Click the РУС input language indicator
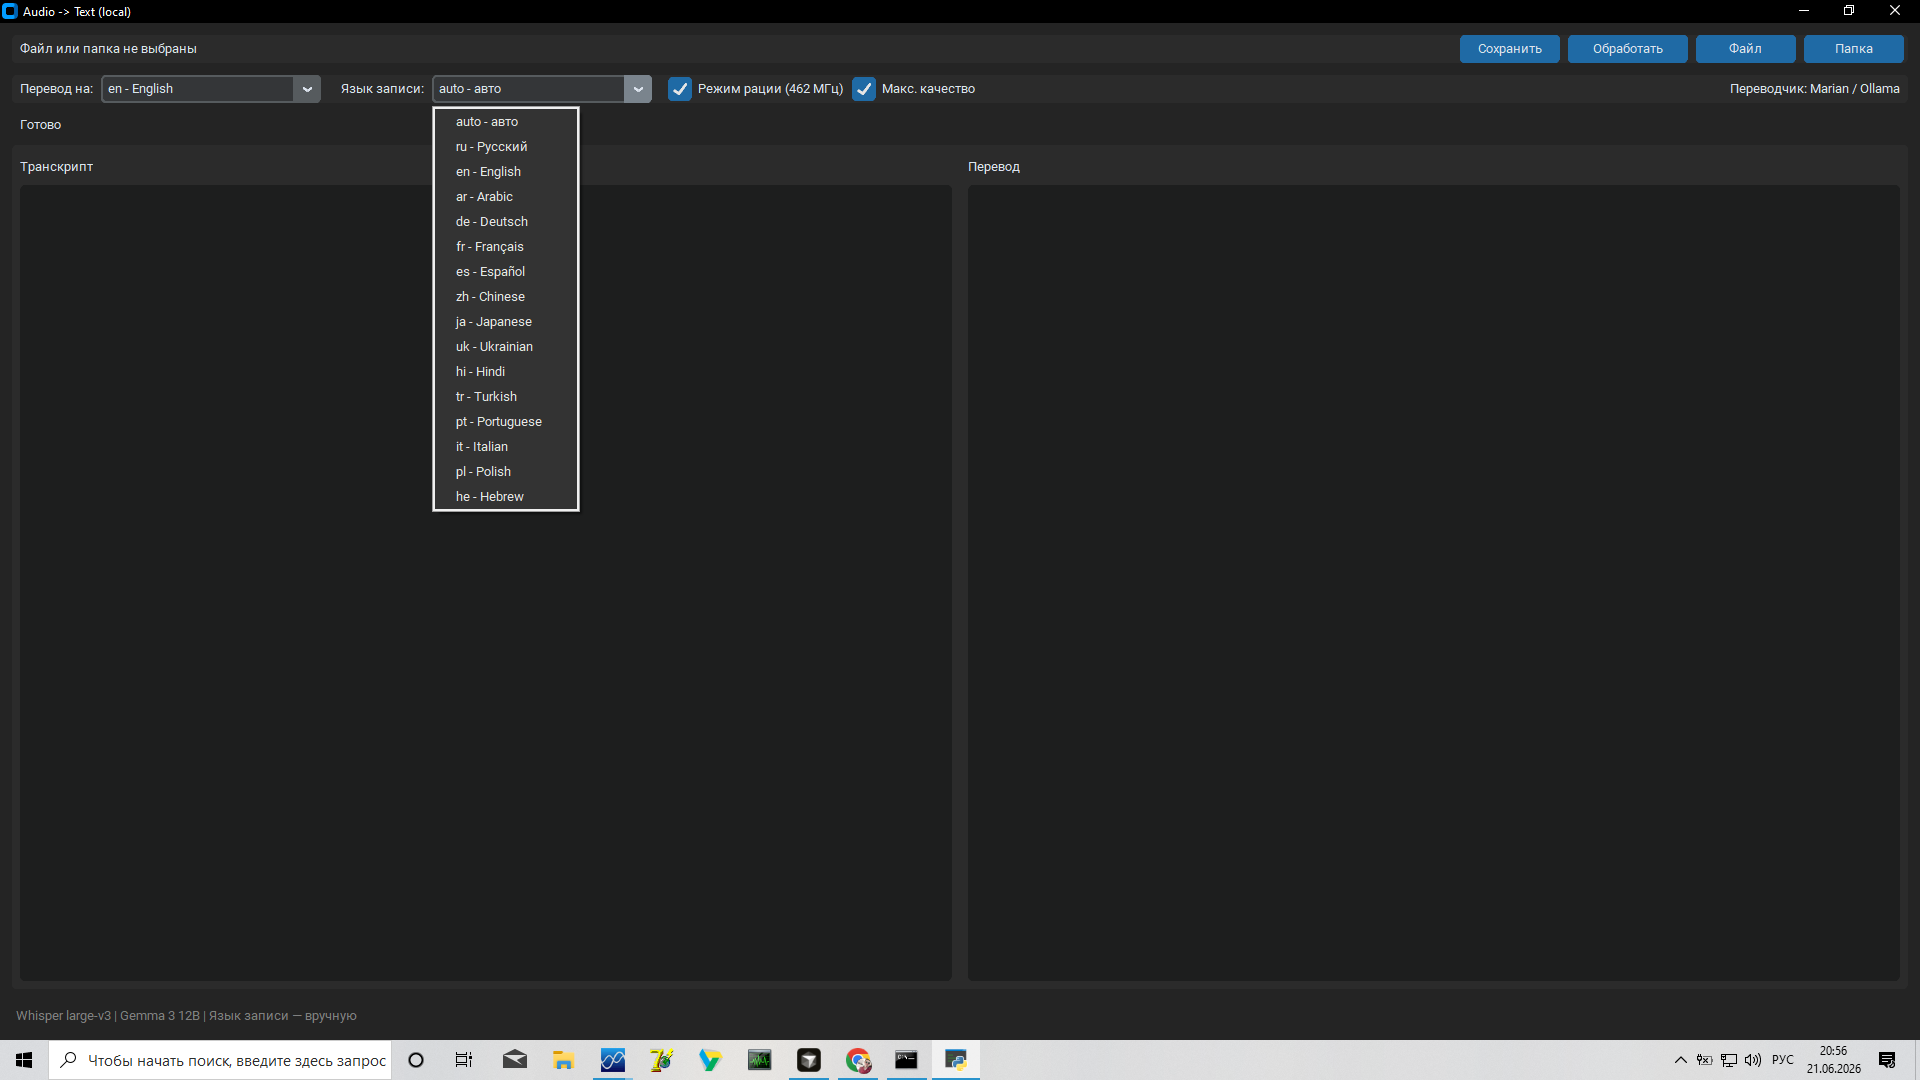Screen dimensions: 1920x1080 point(1783,1060)
